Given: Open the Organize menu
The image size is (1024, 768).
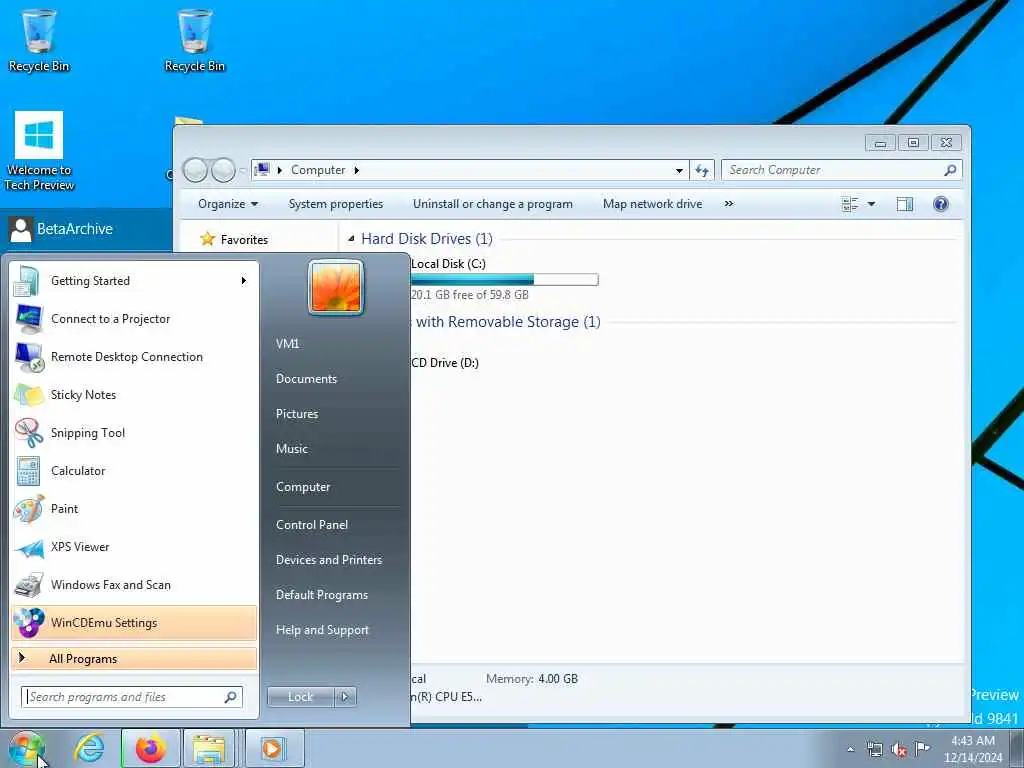Looking at the screenshot, I should pos(228,204).
